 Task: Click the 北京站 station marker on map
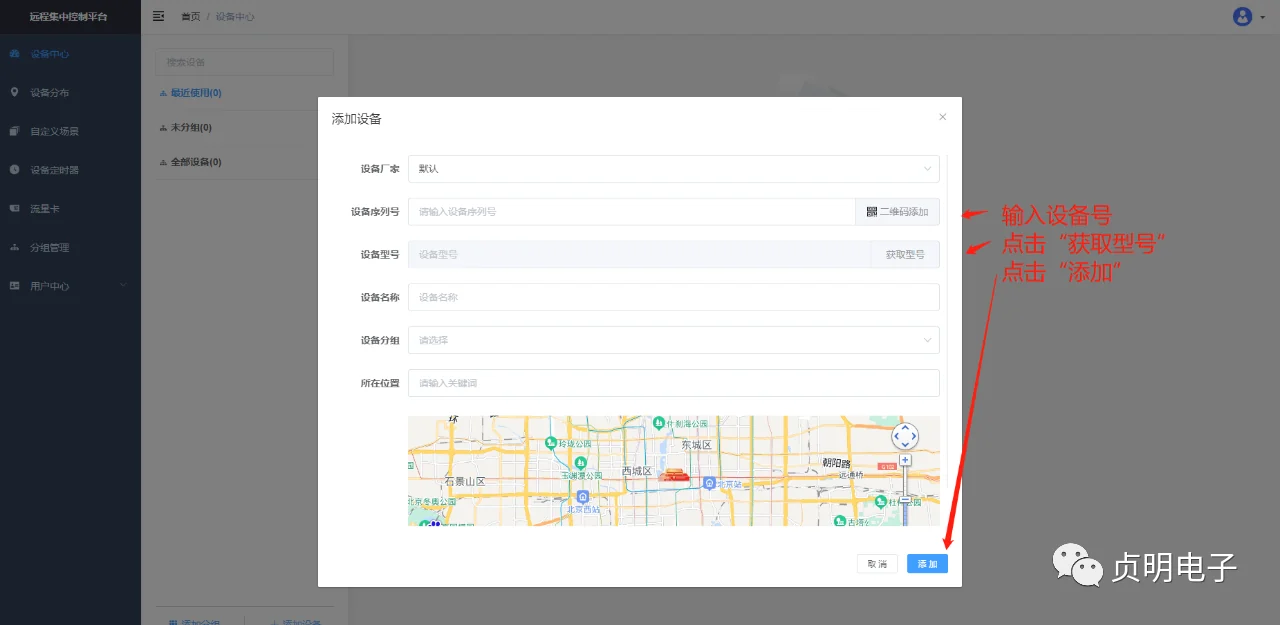[709, 484]
